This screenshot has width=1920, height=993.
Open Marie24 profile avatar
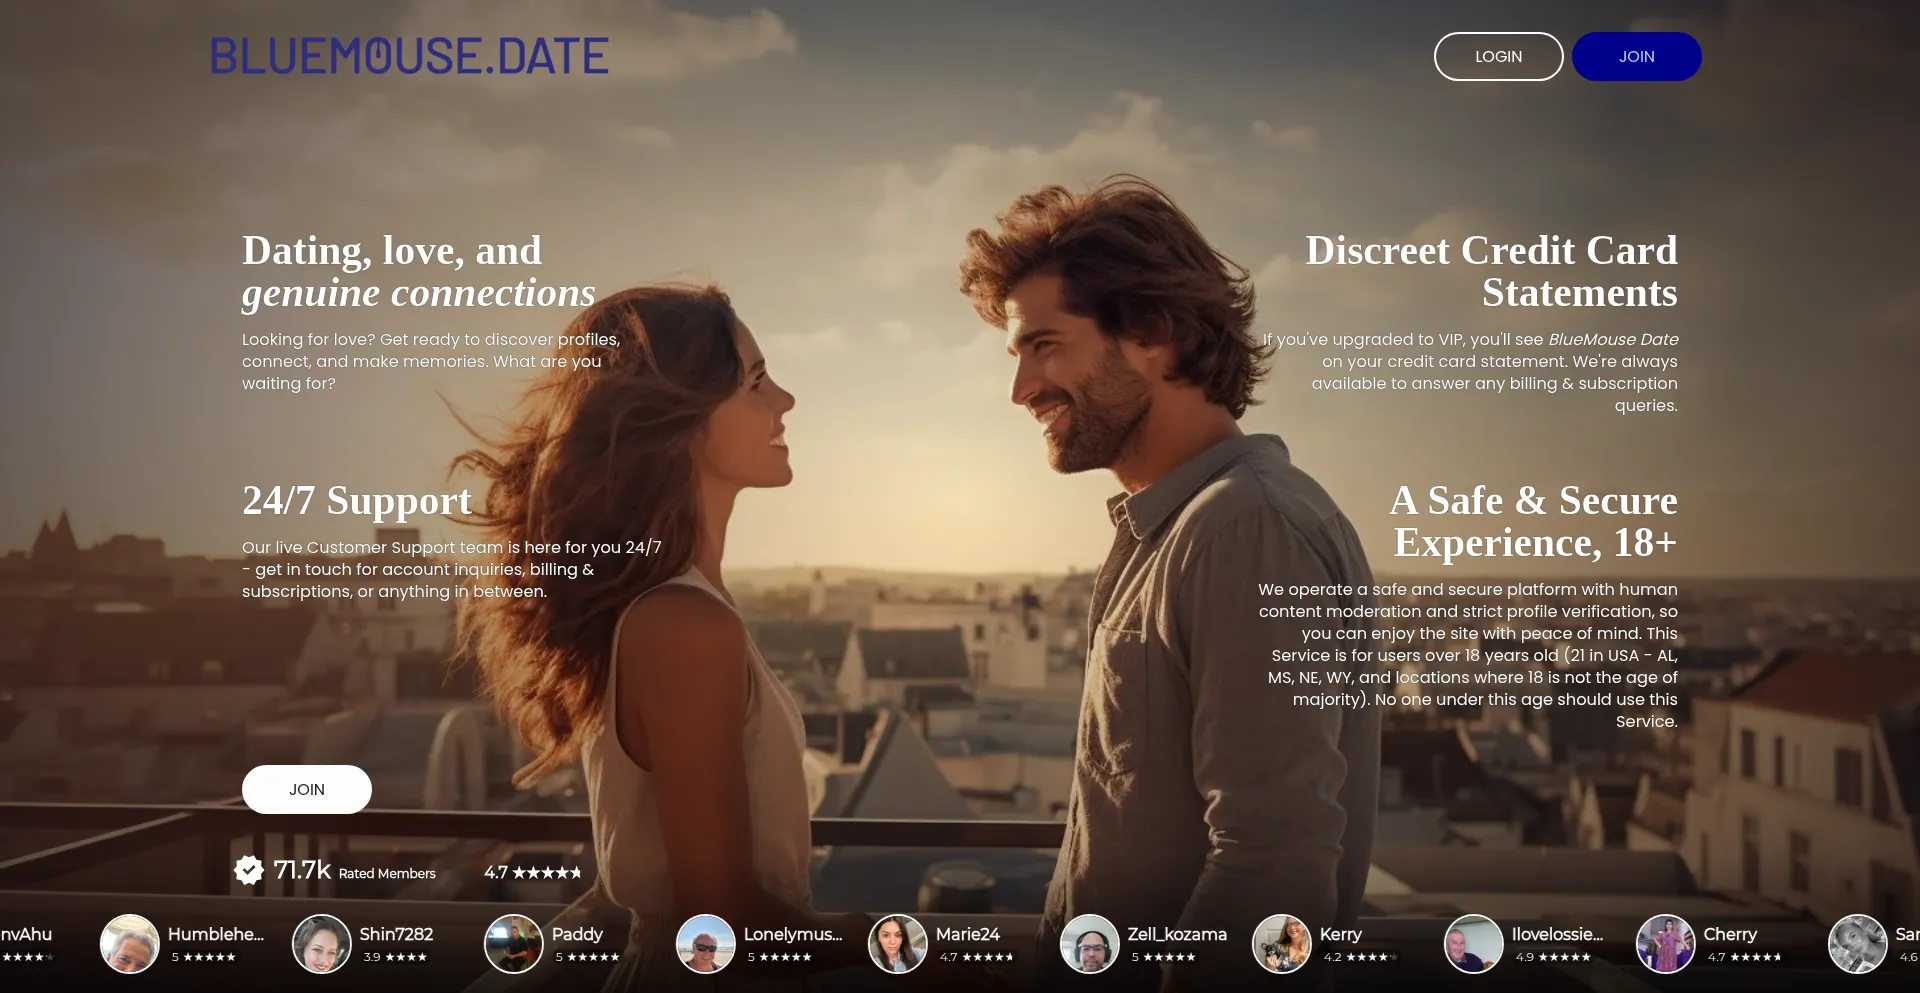click(x=898, y=944)
